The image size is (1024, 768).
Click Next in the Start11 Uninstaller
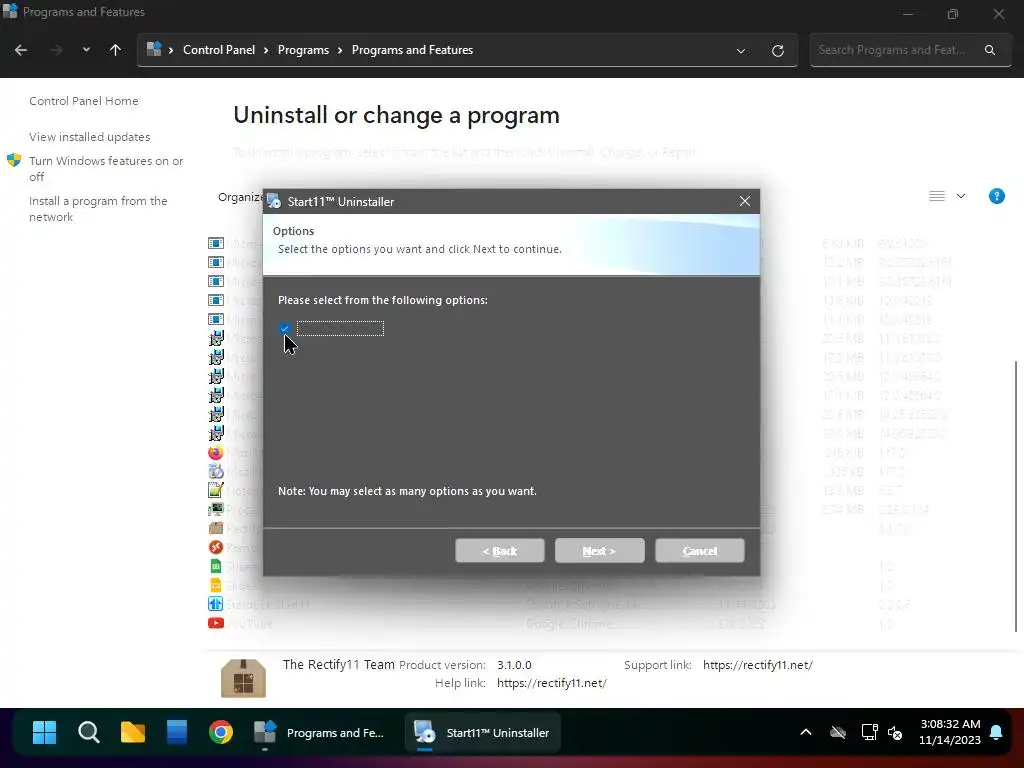pyautogui.click(x=599, y=551)
